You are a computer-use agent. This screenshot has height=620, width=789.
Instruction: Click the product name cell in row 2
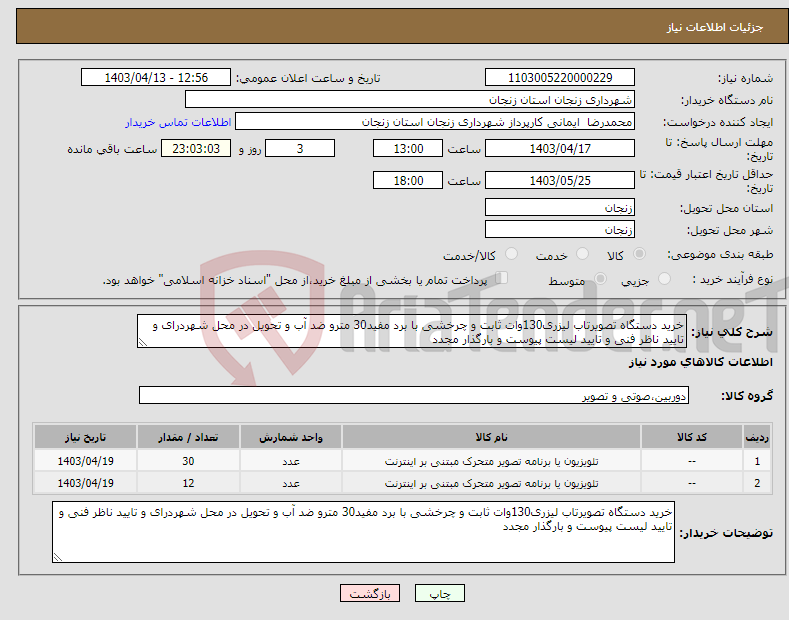(x=491, y=483)
